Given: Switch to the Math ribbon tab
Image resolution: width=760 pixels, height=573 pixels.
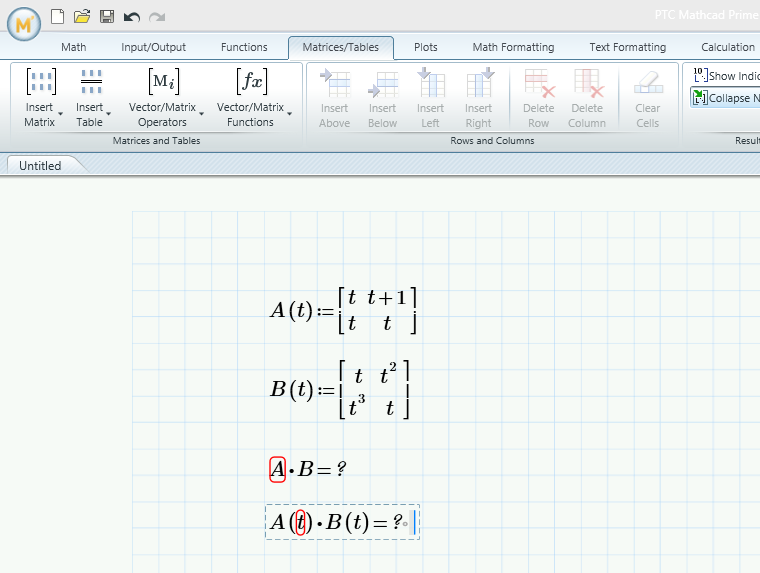Looking at the screenshot, I should tap(74, 47).
